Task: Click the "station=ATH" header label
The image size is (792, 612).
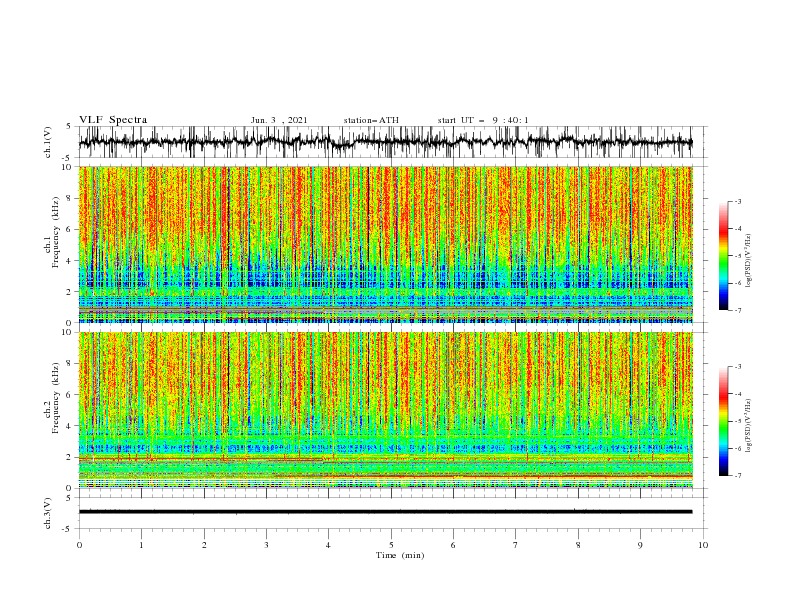Action: point(371,120)
